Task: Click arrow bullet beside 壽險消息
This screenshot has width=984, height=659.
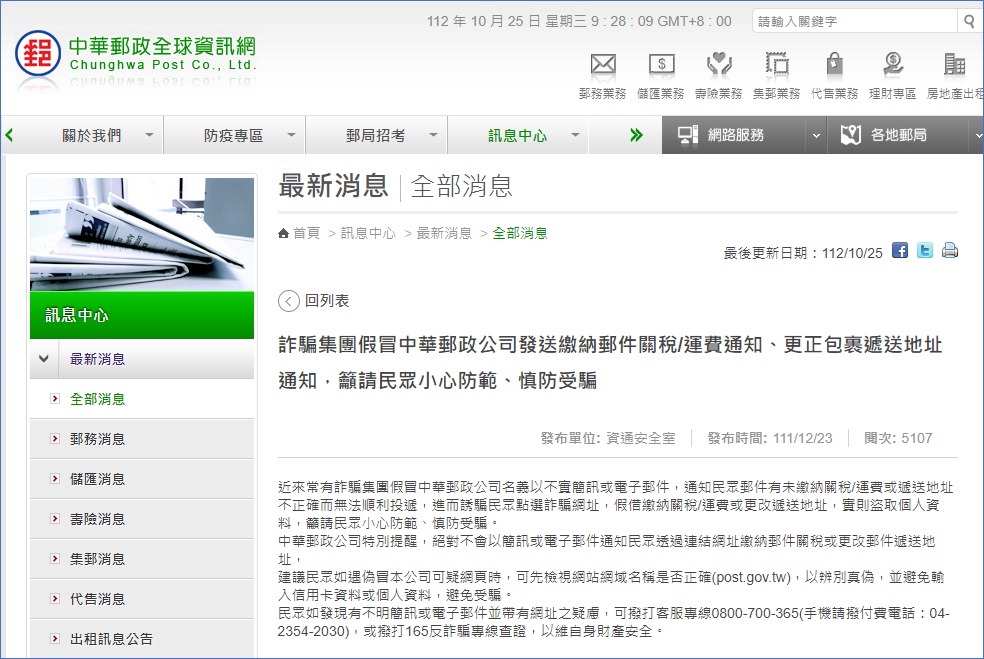Action: click(x=55, y=519)
